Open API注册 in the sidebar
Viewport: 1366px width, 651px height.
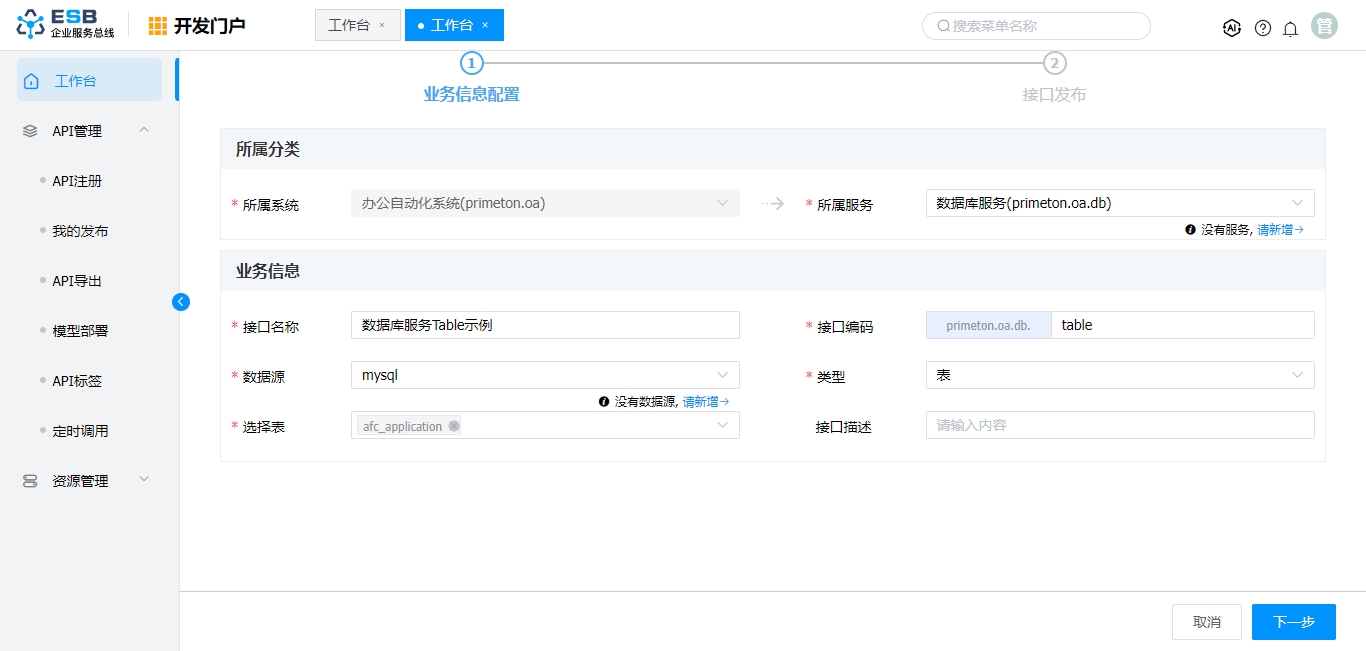[x=77, y=181]
